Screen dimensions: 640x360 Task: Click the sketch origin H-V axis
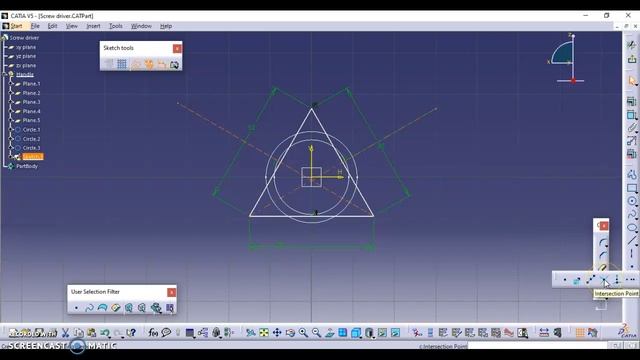coord(311,177)
